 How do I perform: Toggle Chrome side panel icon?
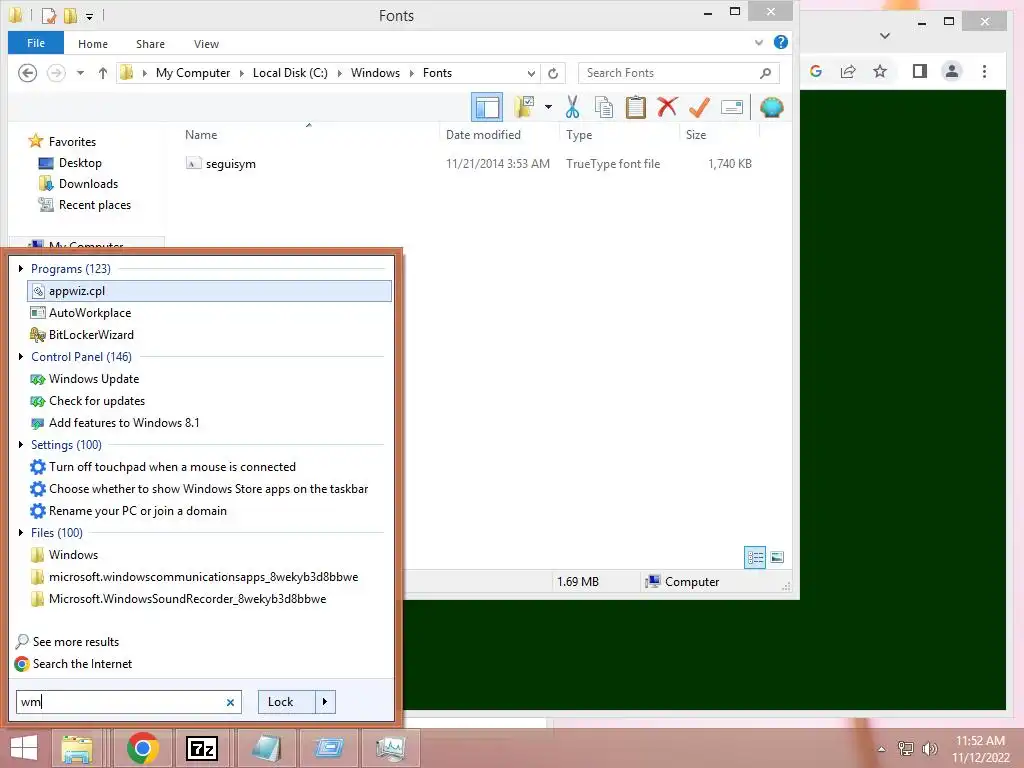920,71
